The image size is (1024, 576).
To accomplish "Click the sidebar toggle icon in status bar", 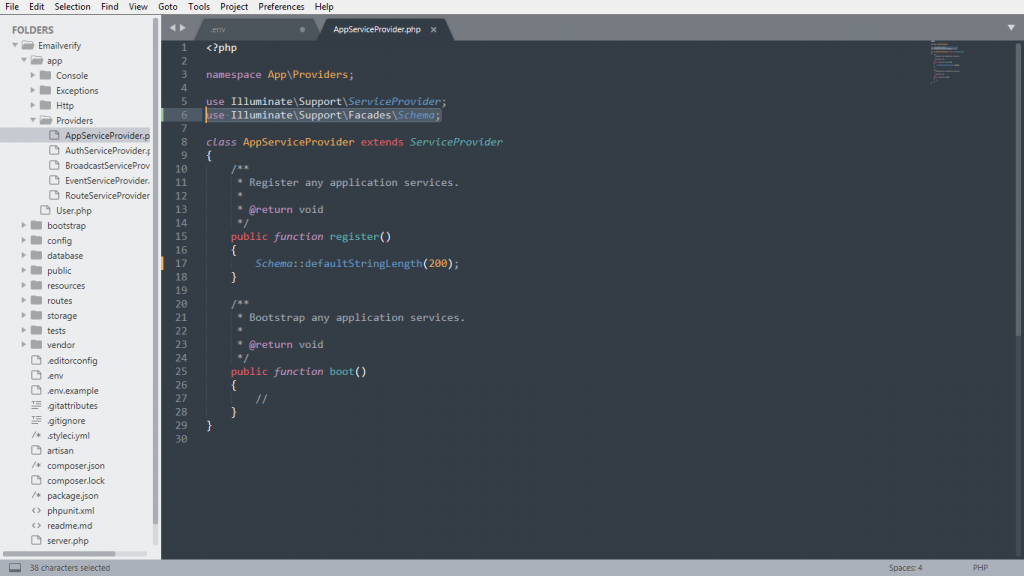I will point(14,568).
